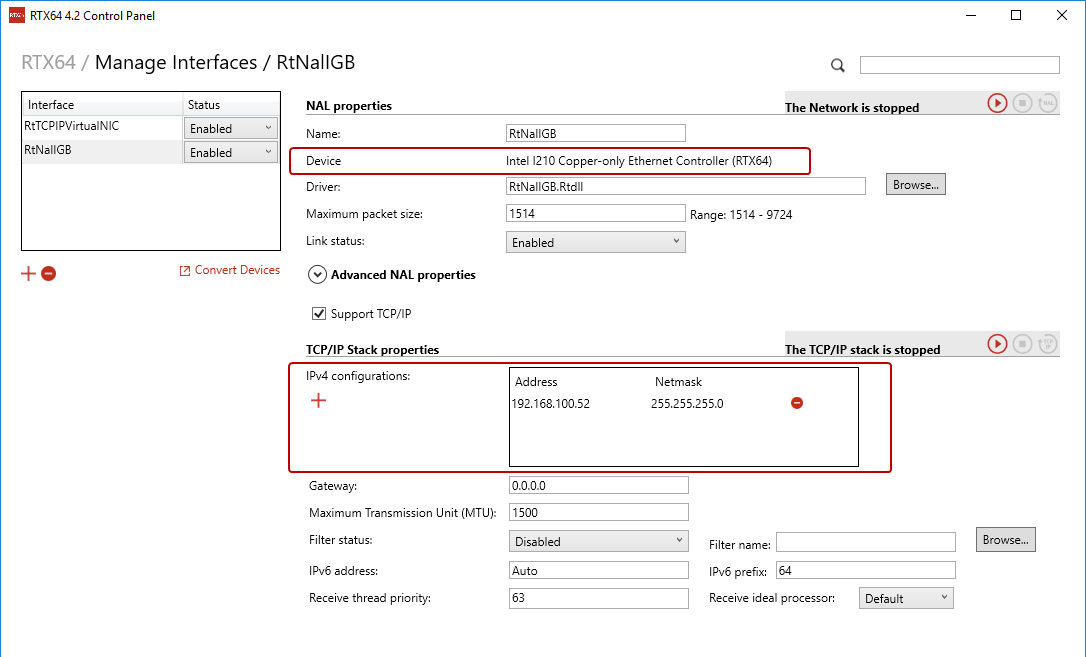Start the network with the NAL play icon
This screenshot has height=657, width=1086.
point(997,103)
